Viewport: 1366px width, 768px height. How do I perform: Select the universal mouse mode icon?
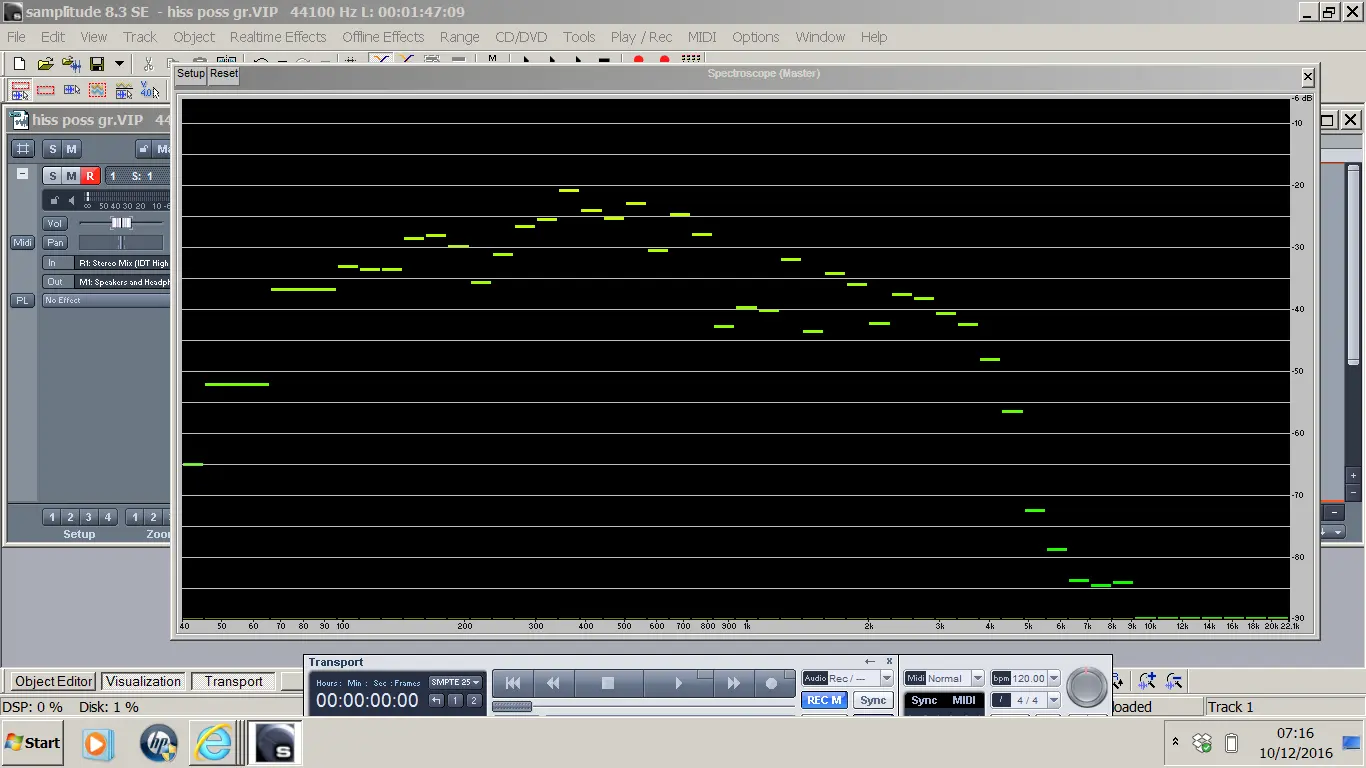coord(19,90)
